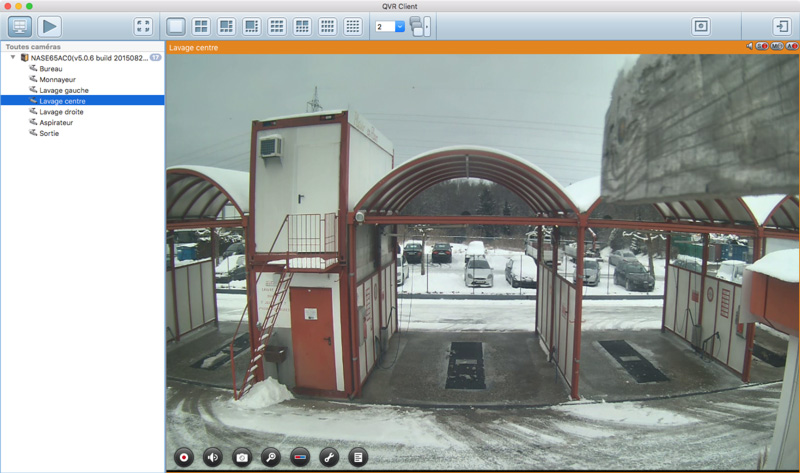Click the red-blue bar icon on video controls
This screenshot has width=800, height=473.
(x=300, y=456)
